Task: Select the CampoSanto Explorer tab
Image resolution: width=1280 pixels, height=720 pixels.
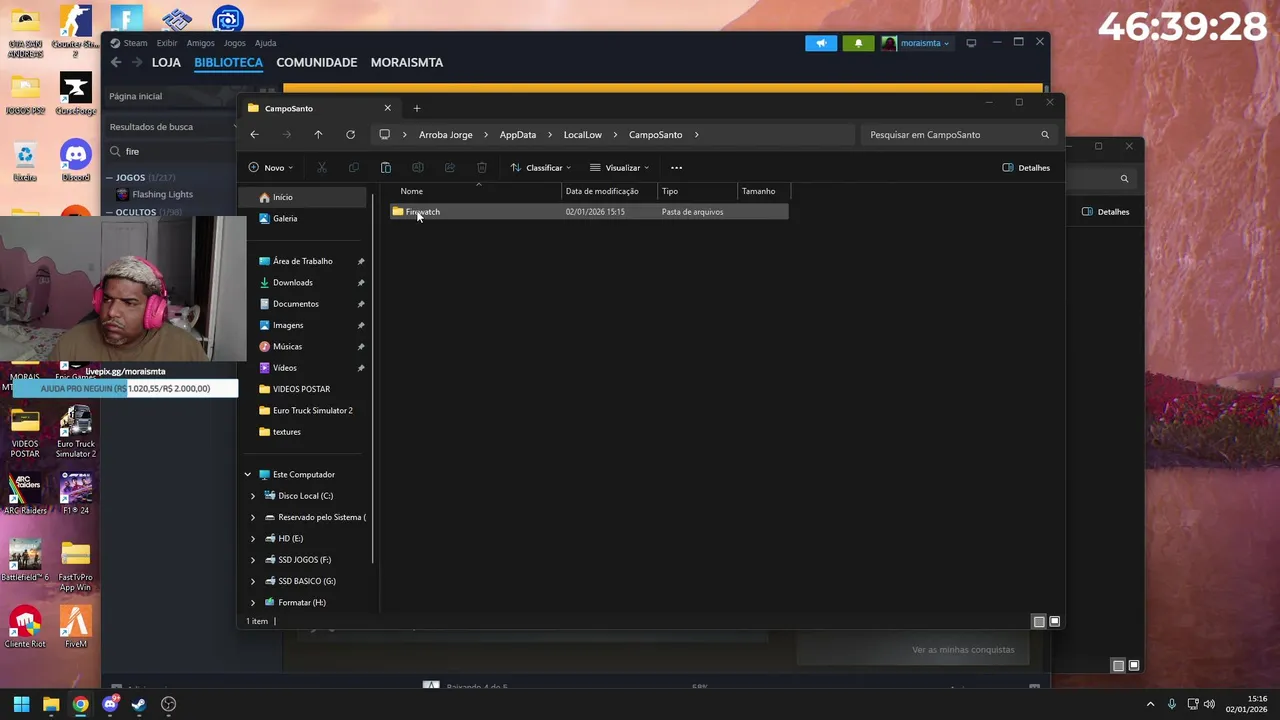Action: (x=319, y=108)
